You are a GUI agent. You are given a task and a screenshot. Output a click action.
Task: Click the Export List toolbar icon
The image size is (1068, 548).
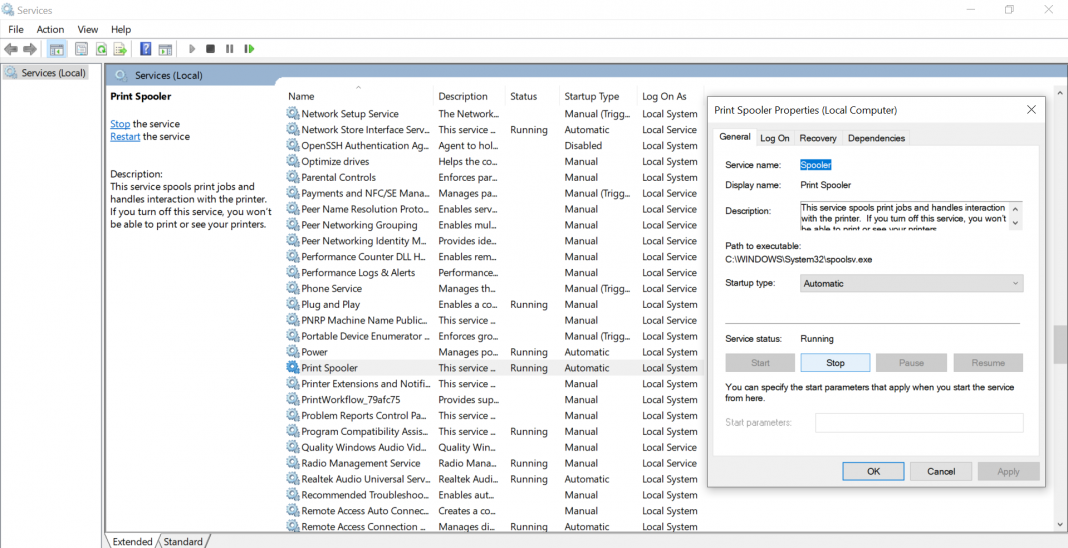pos(120,49)
